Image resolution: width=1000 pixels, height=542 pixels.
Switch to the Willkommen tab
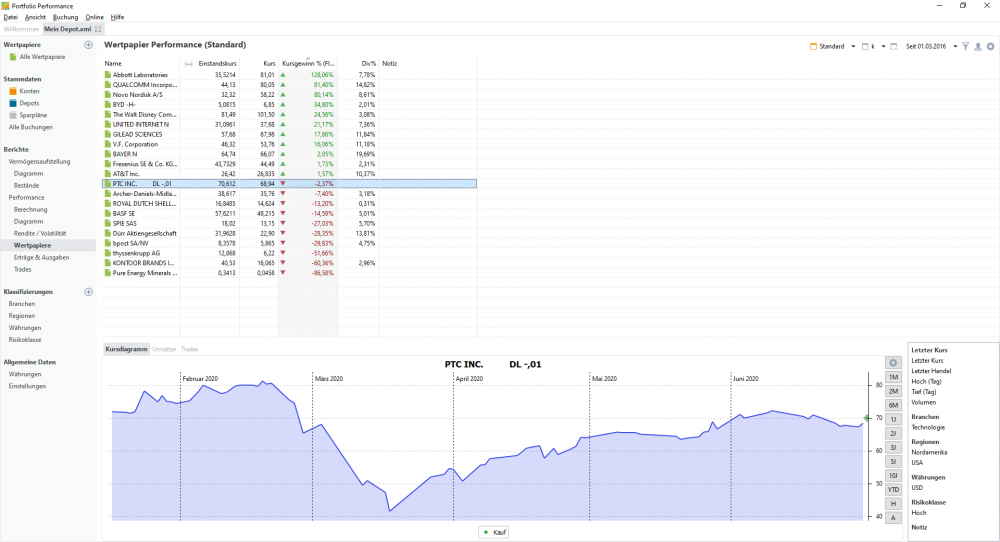(x=21, y=29)
